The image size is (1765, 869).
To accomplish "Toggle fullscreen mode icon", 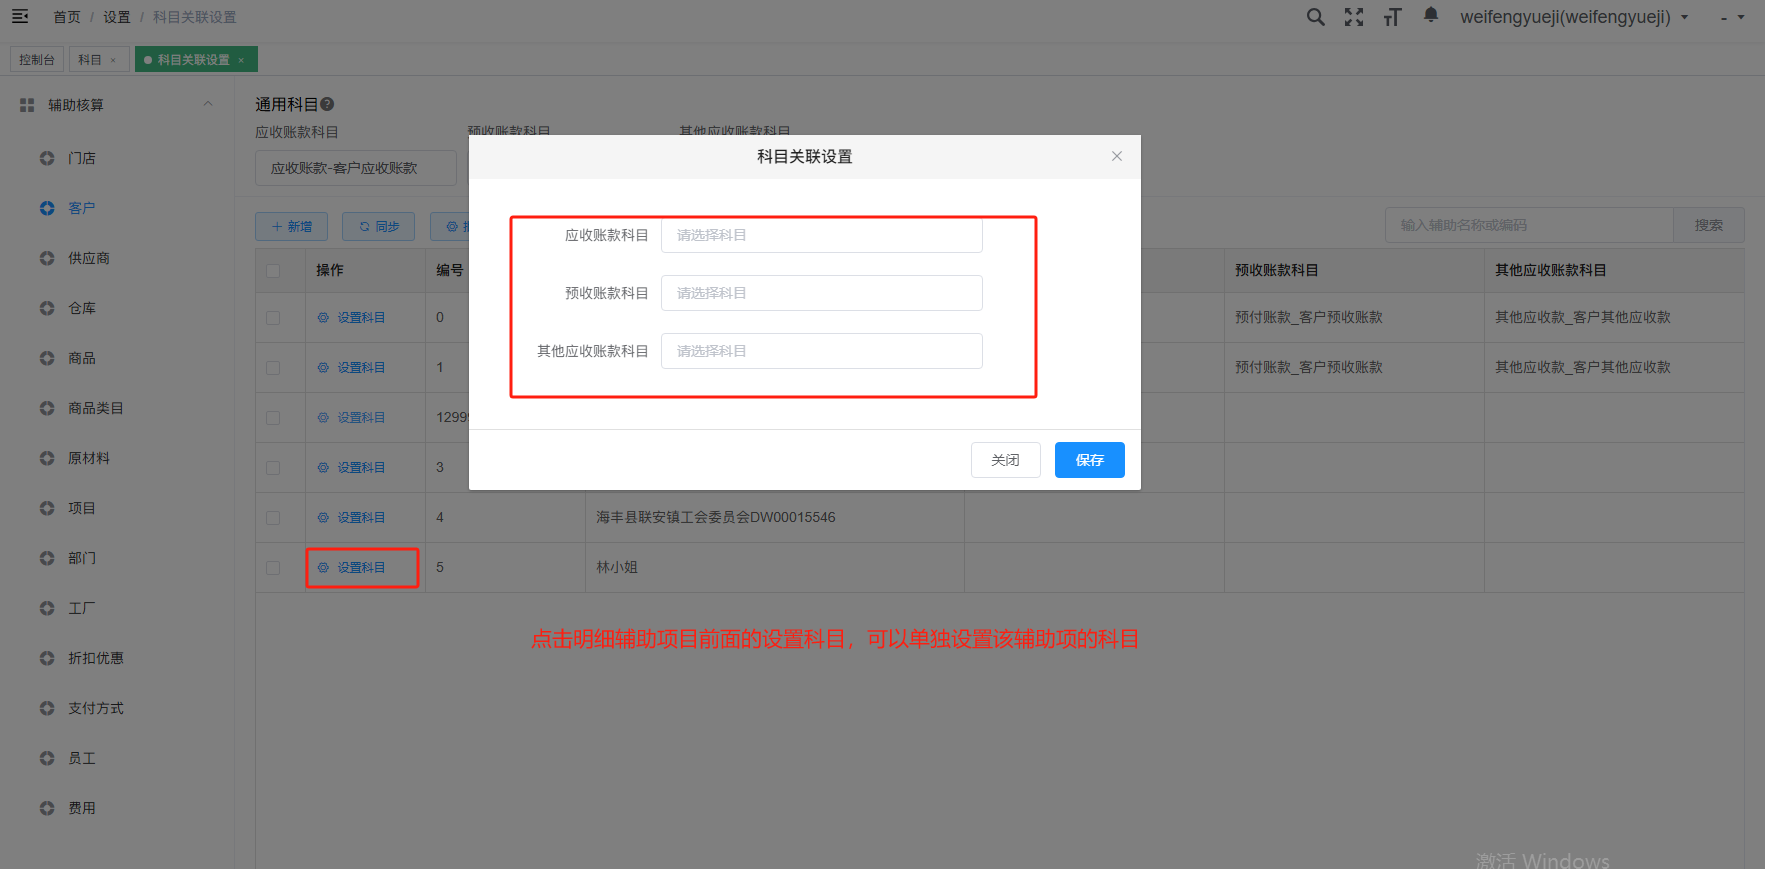I will (x=1354, y=17).
